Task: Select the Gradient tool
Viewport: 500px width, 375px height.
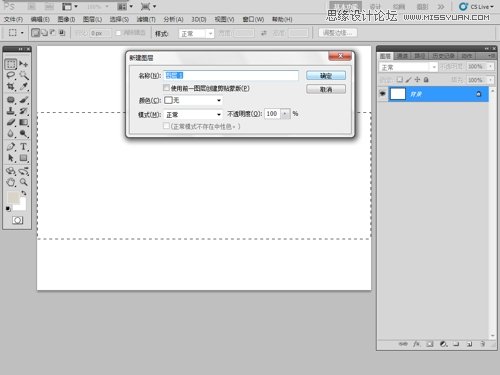Action: pos(23,122)
